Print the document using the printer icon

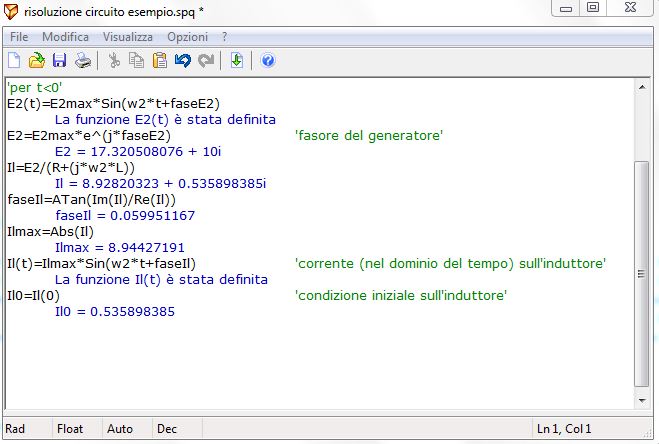(x=83, y=60)
